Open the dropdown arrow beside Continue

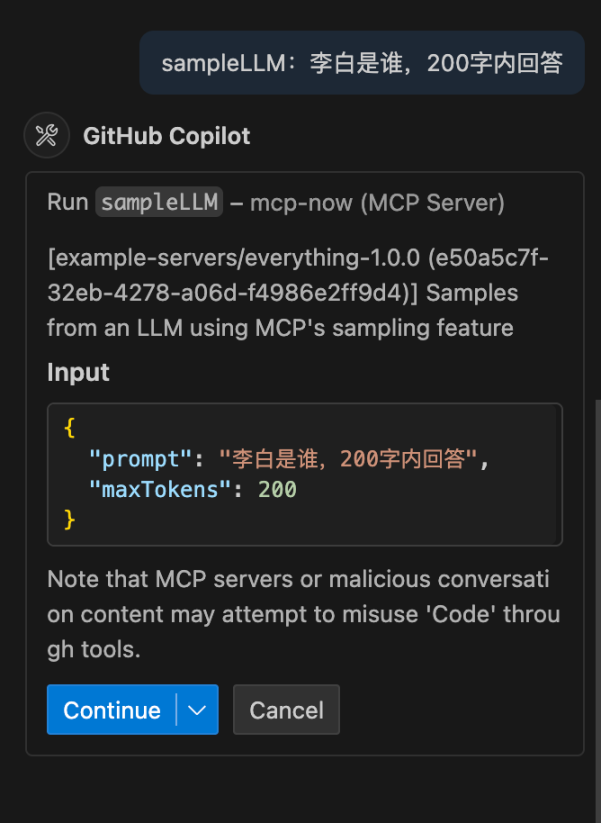(x=198, y=710)
